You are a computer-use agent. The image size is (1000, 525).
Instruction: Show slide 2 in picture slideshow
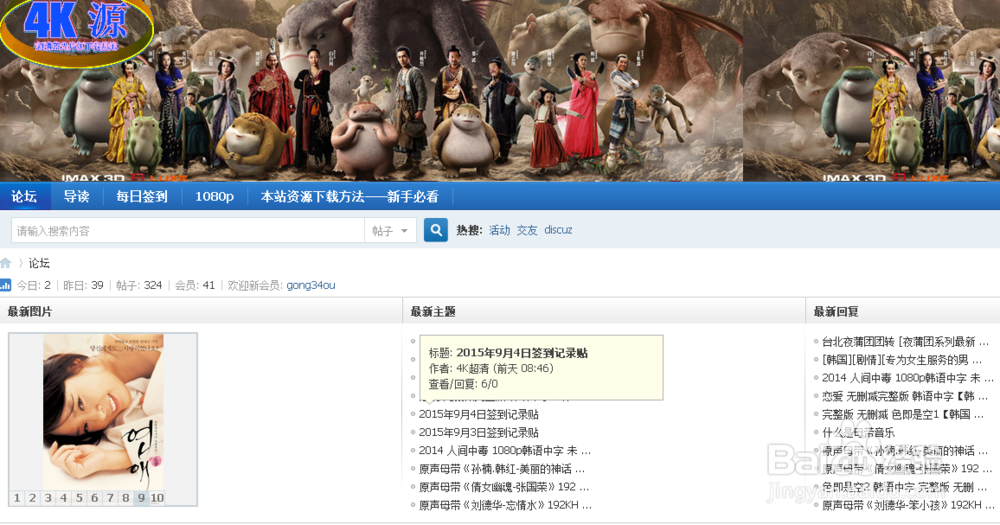coord(33,498)
